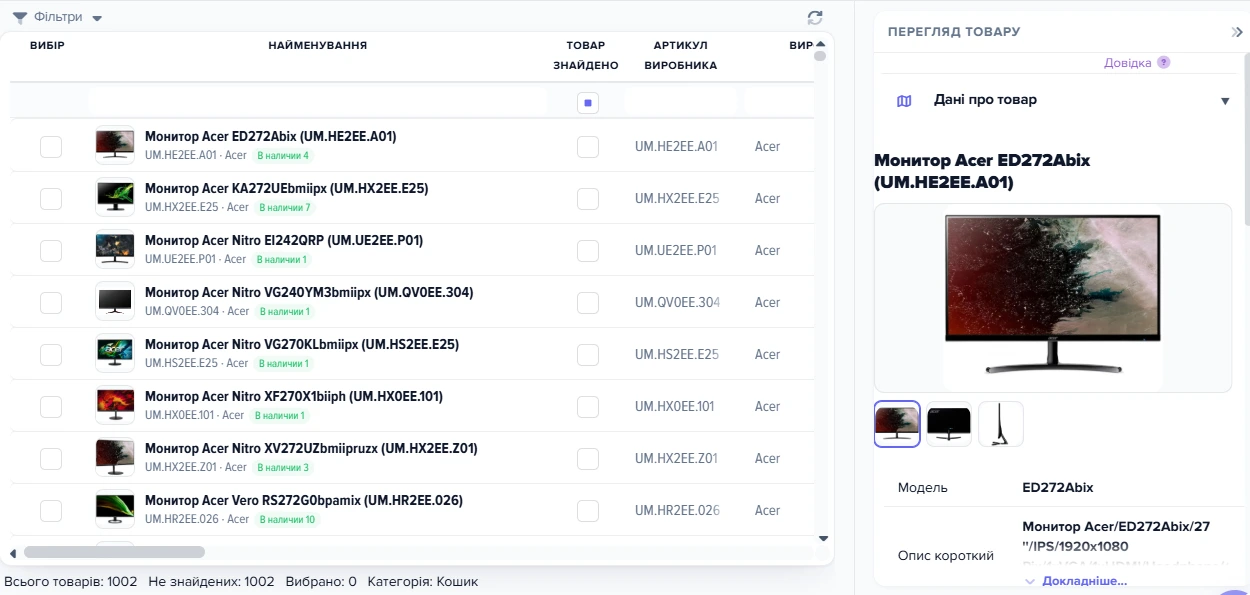Click the XF270X1biiph row monitor icon
The image size is (1250, 595).
115,406
